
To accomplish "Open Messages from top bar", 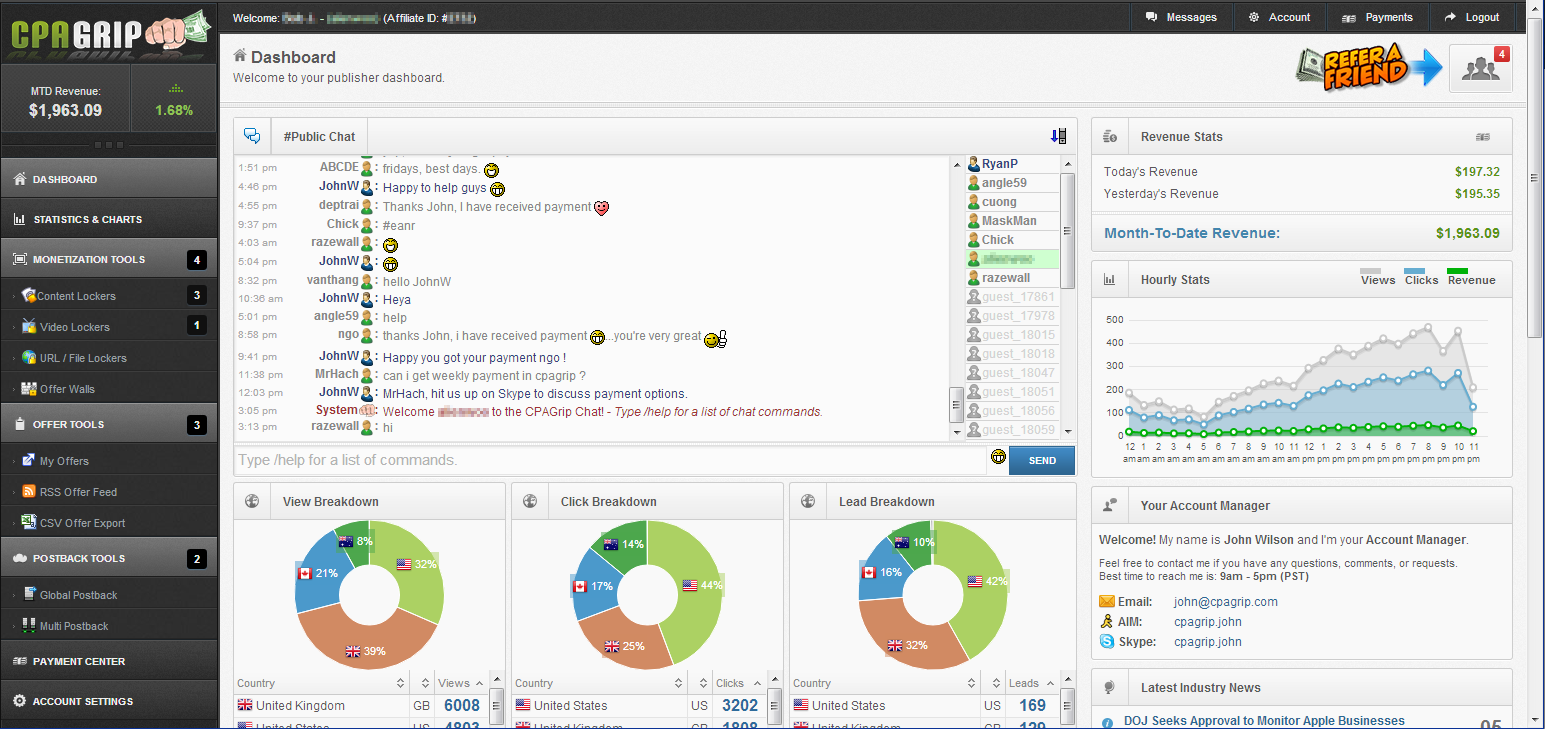I will (x=1181, y=17).
